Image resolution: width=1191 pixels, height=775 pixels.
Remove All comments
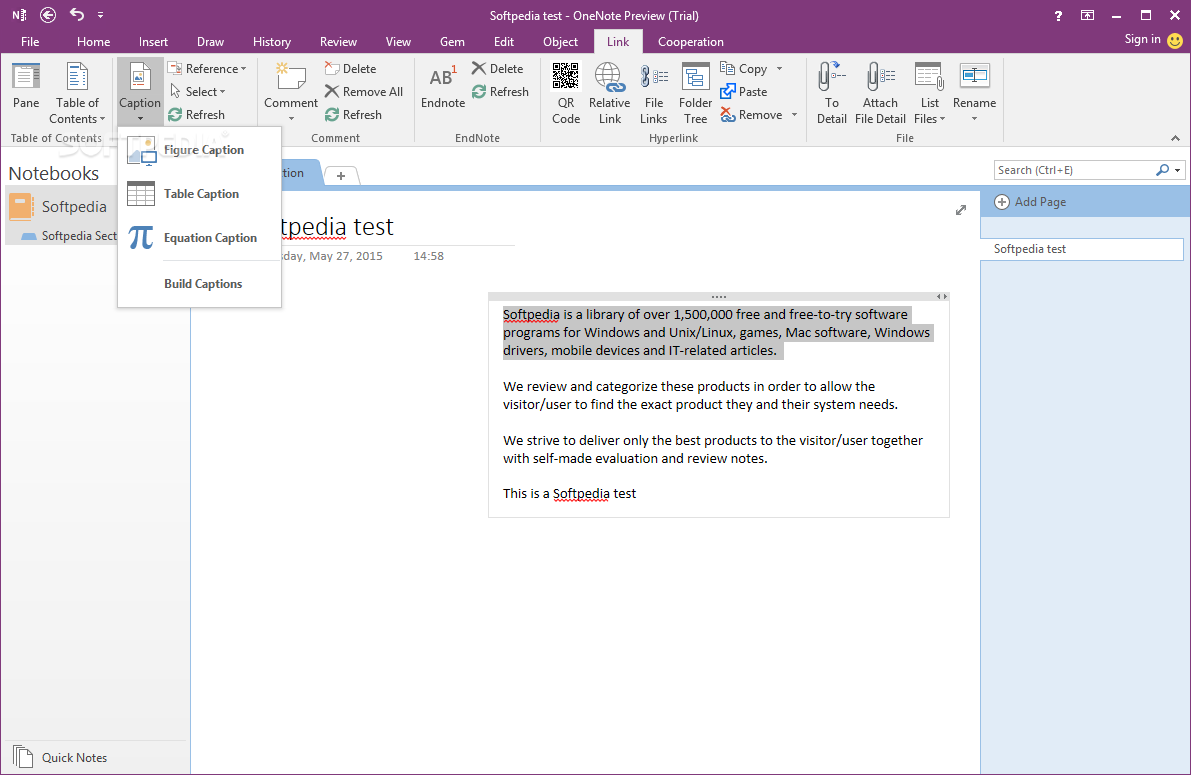364,91
